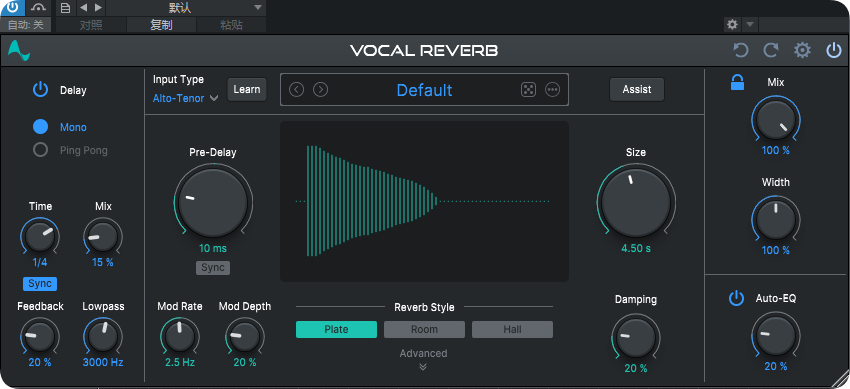Load the next preset with right arrow
The height and width of the screenshot is (389, 850).
click(321, 89)
